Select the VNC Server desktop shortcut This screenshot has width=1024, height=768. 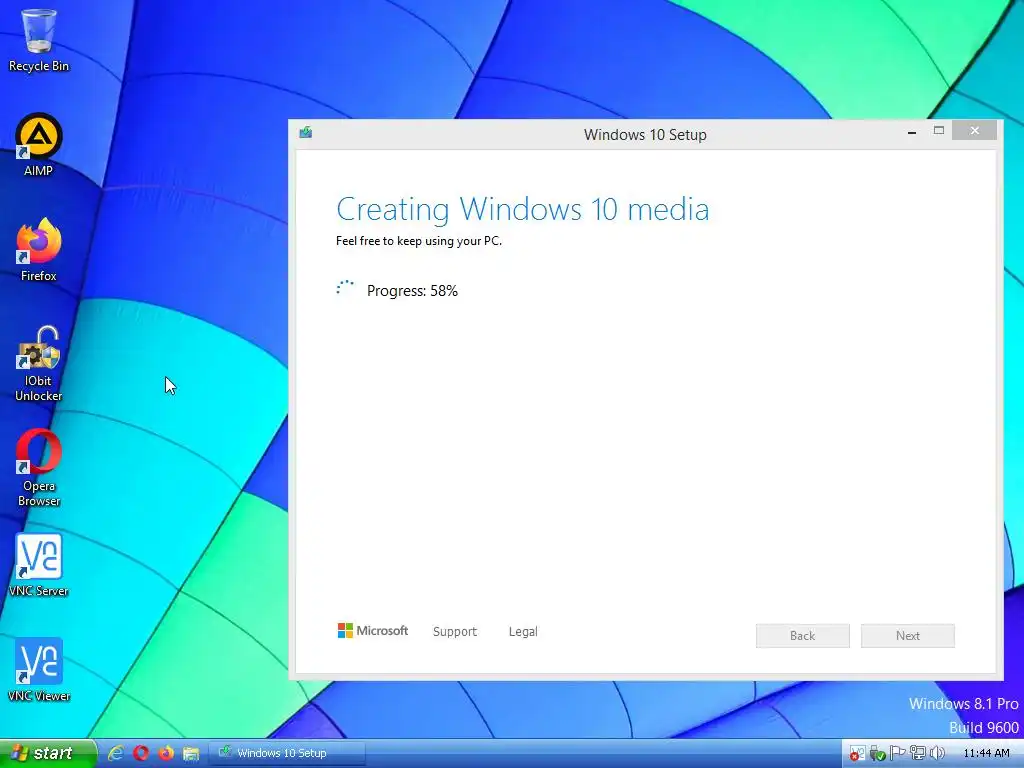click(39, 566)
